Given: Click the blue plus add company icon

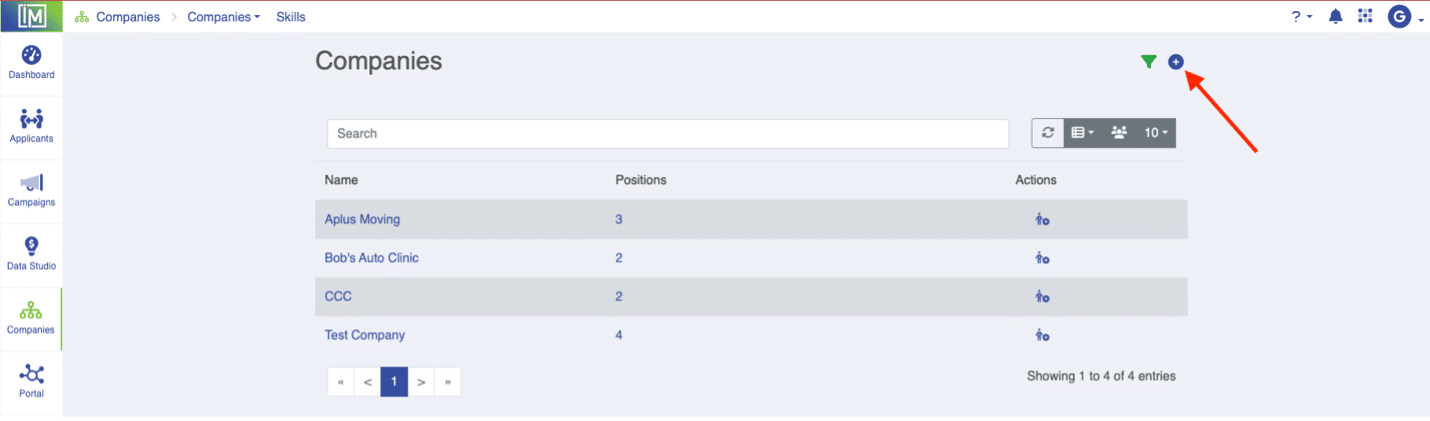Looking at the screenshot, I should 1176,62.
